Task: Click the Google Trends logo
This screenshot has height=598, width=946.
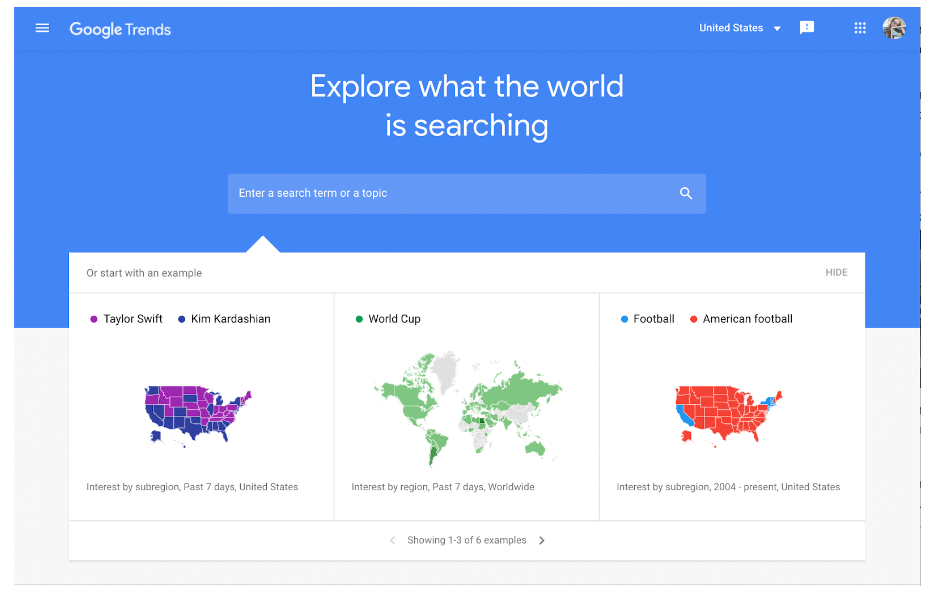Action: (120, 29)
